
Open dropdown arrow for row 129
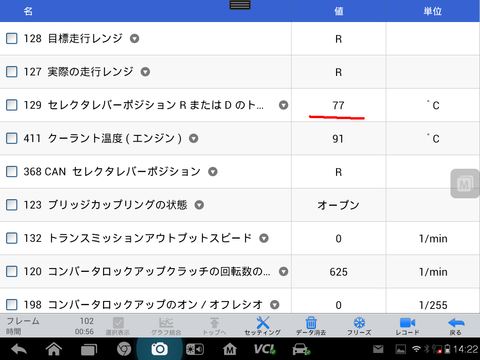283,105
